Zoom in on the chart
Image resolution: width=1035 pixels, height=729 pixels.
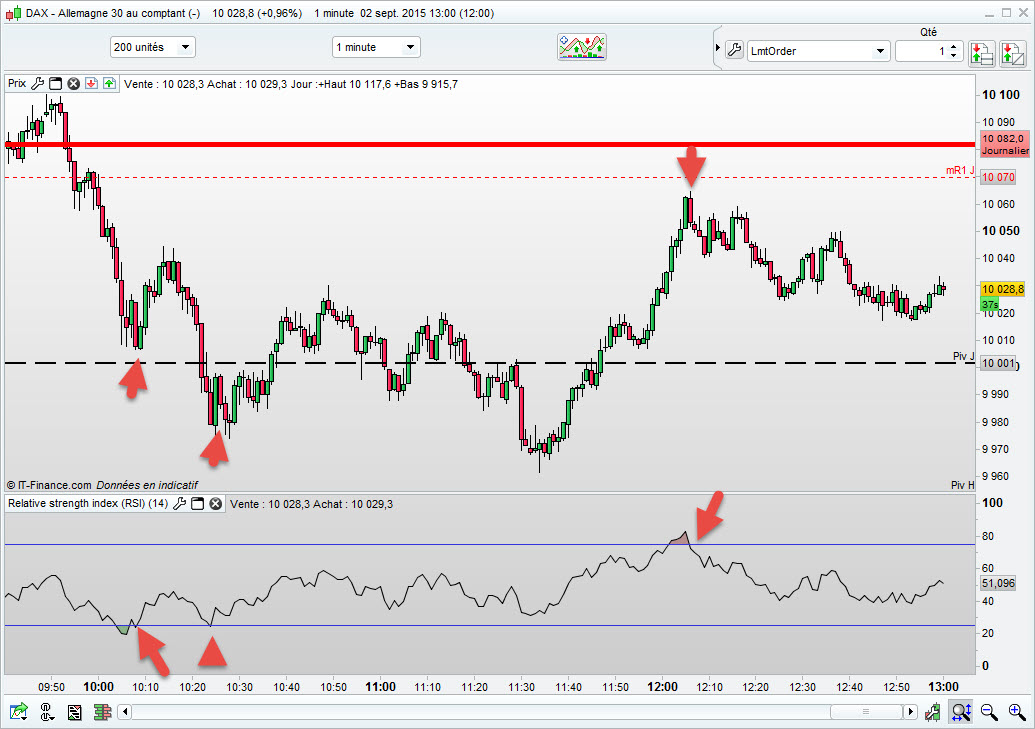[x=1017, y=711]
